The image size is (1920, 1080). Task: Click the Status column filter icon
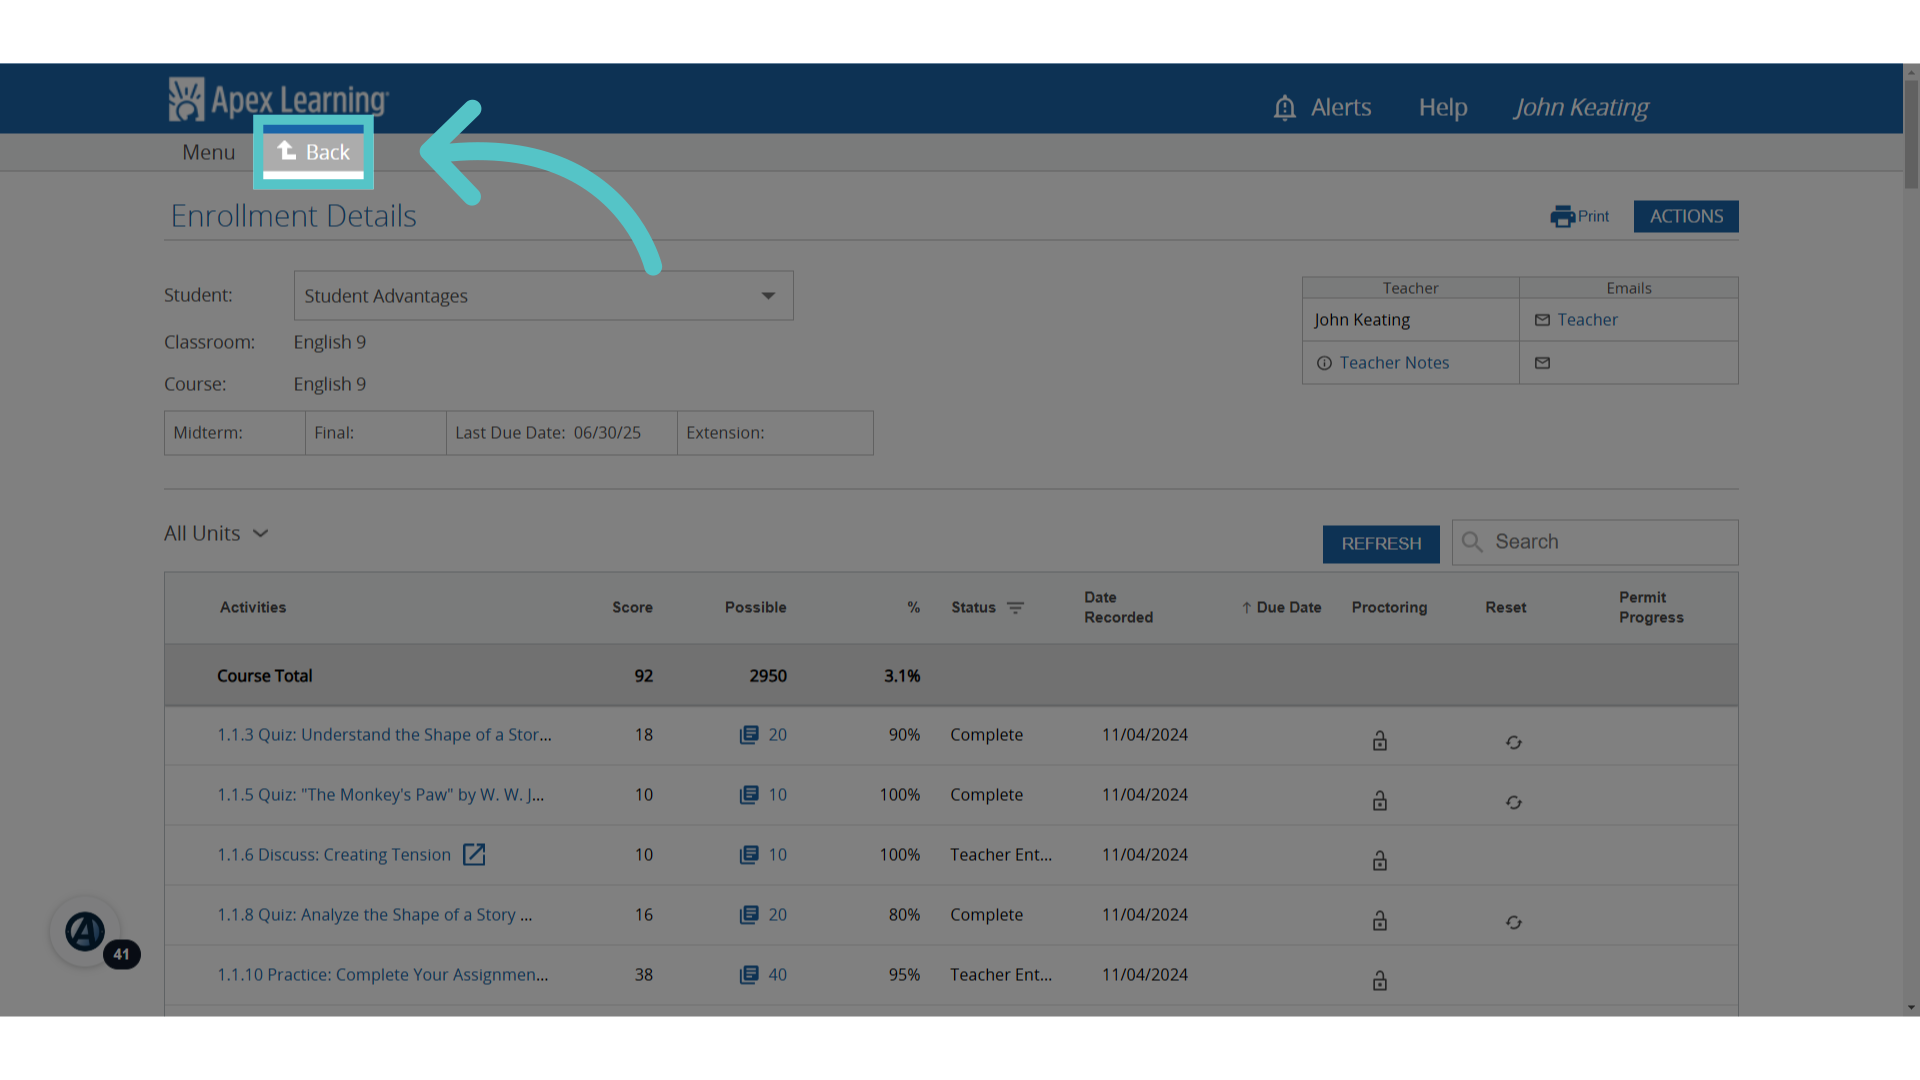[1015, 608]
